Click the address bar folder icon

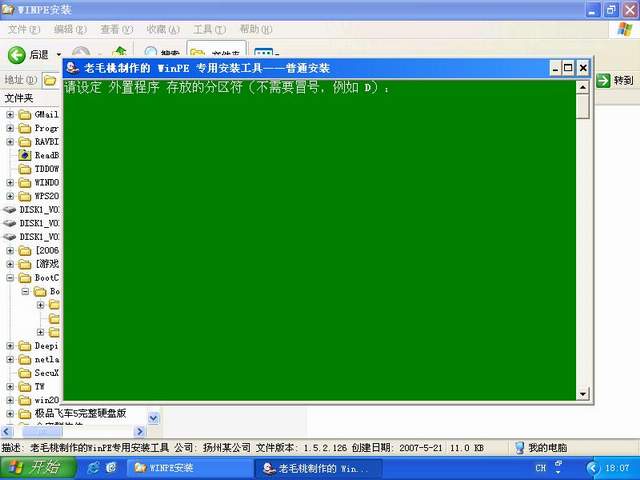[x=50, y=80]
